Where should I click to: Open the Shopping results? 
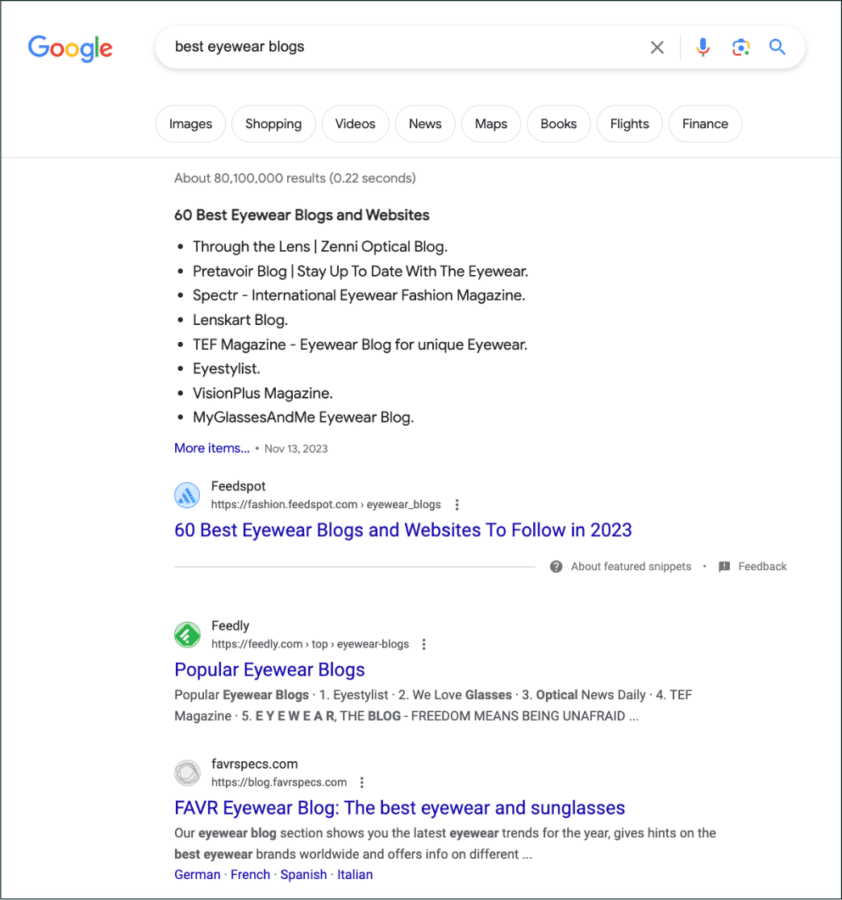coord(273,123)
